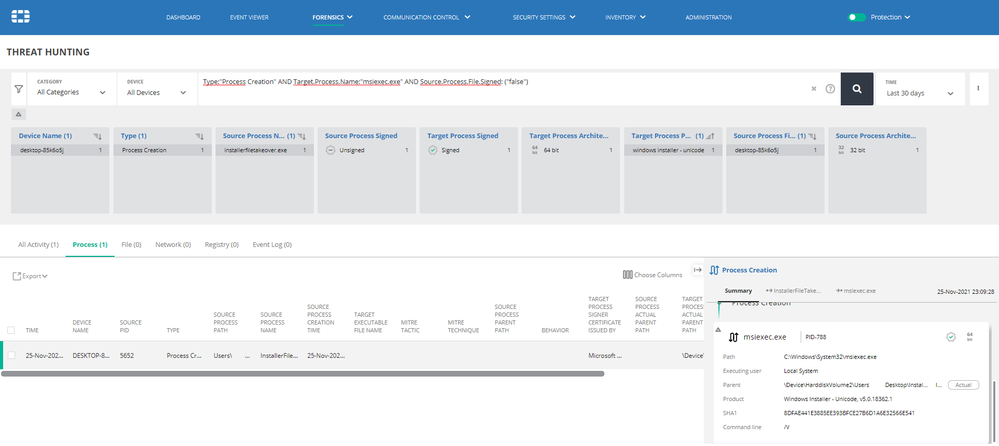Click the Mitre Tactic column header
Image resolution: width=999 pixels, height=446 pixels.
(412, 326)
